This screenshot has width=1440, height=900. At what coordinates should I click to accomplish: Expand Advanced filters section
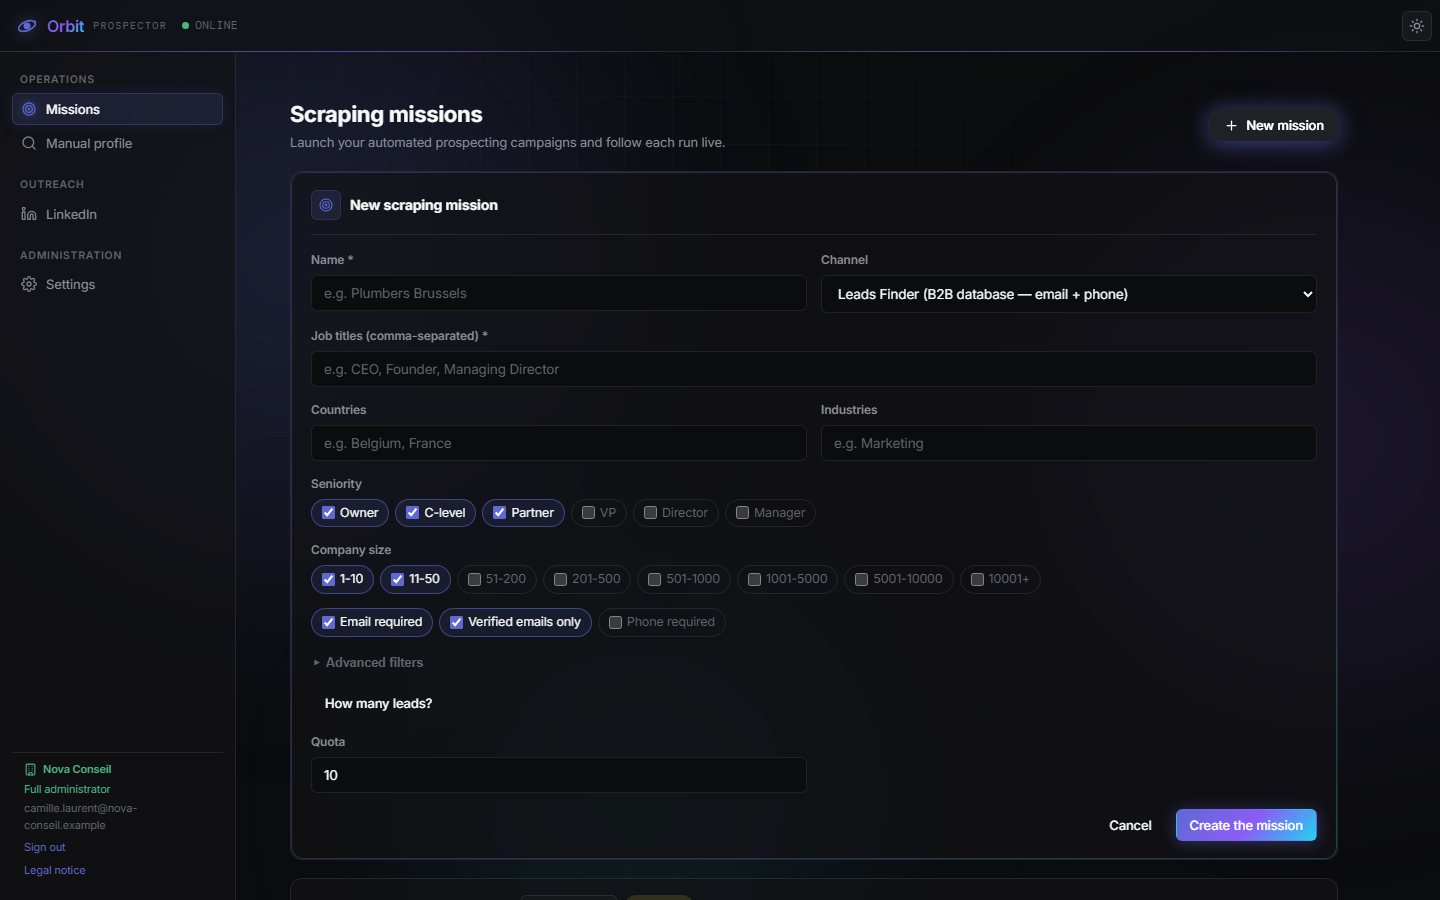pos(368,662)
